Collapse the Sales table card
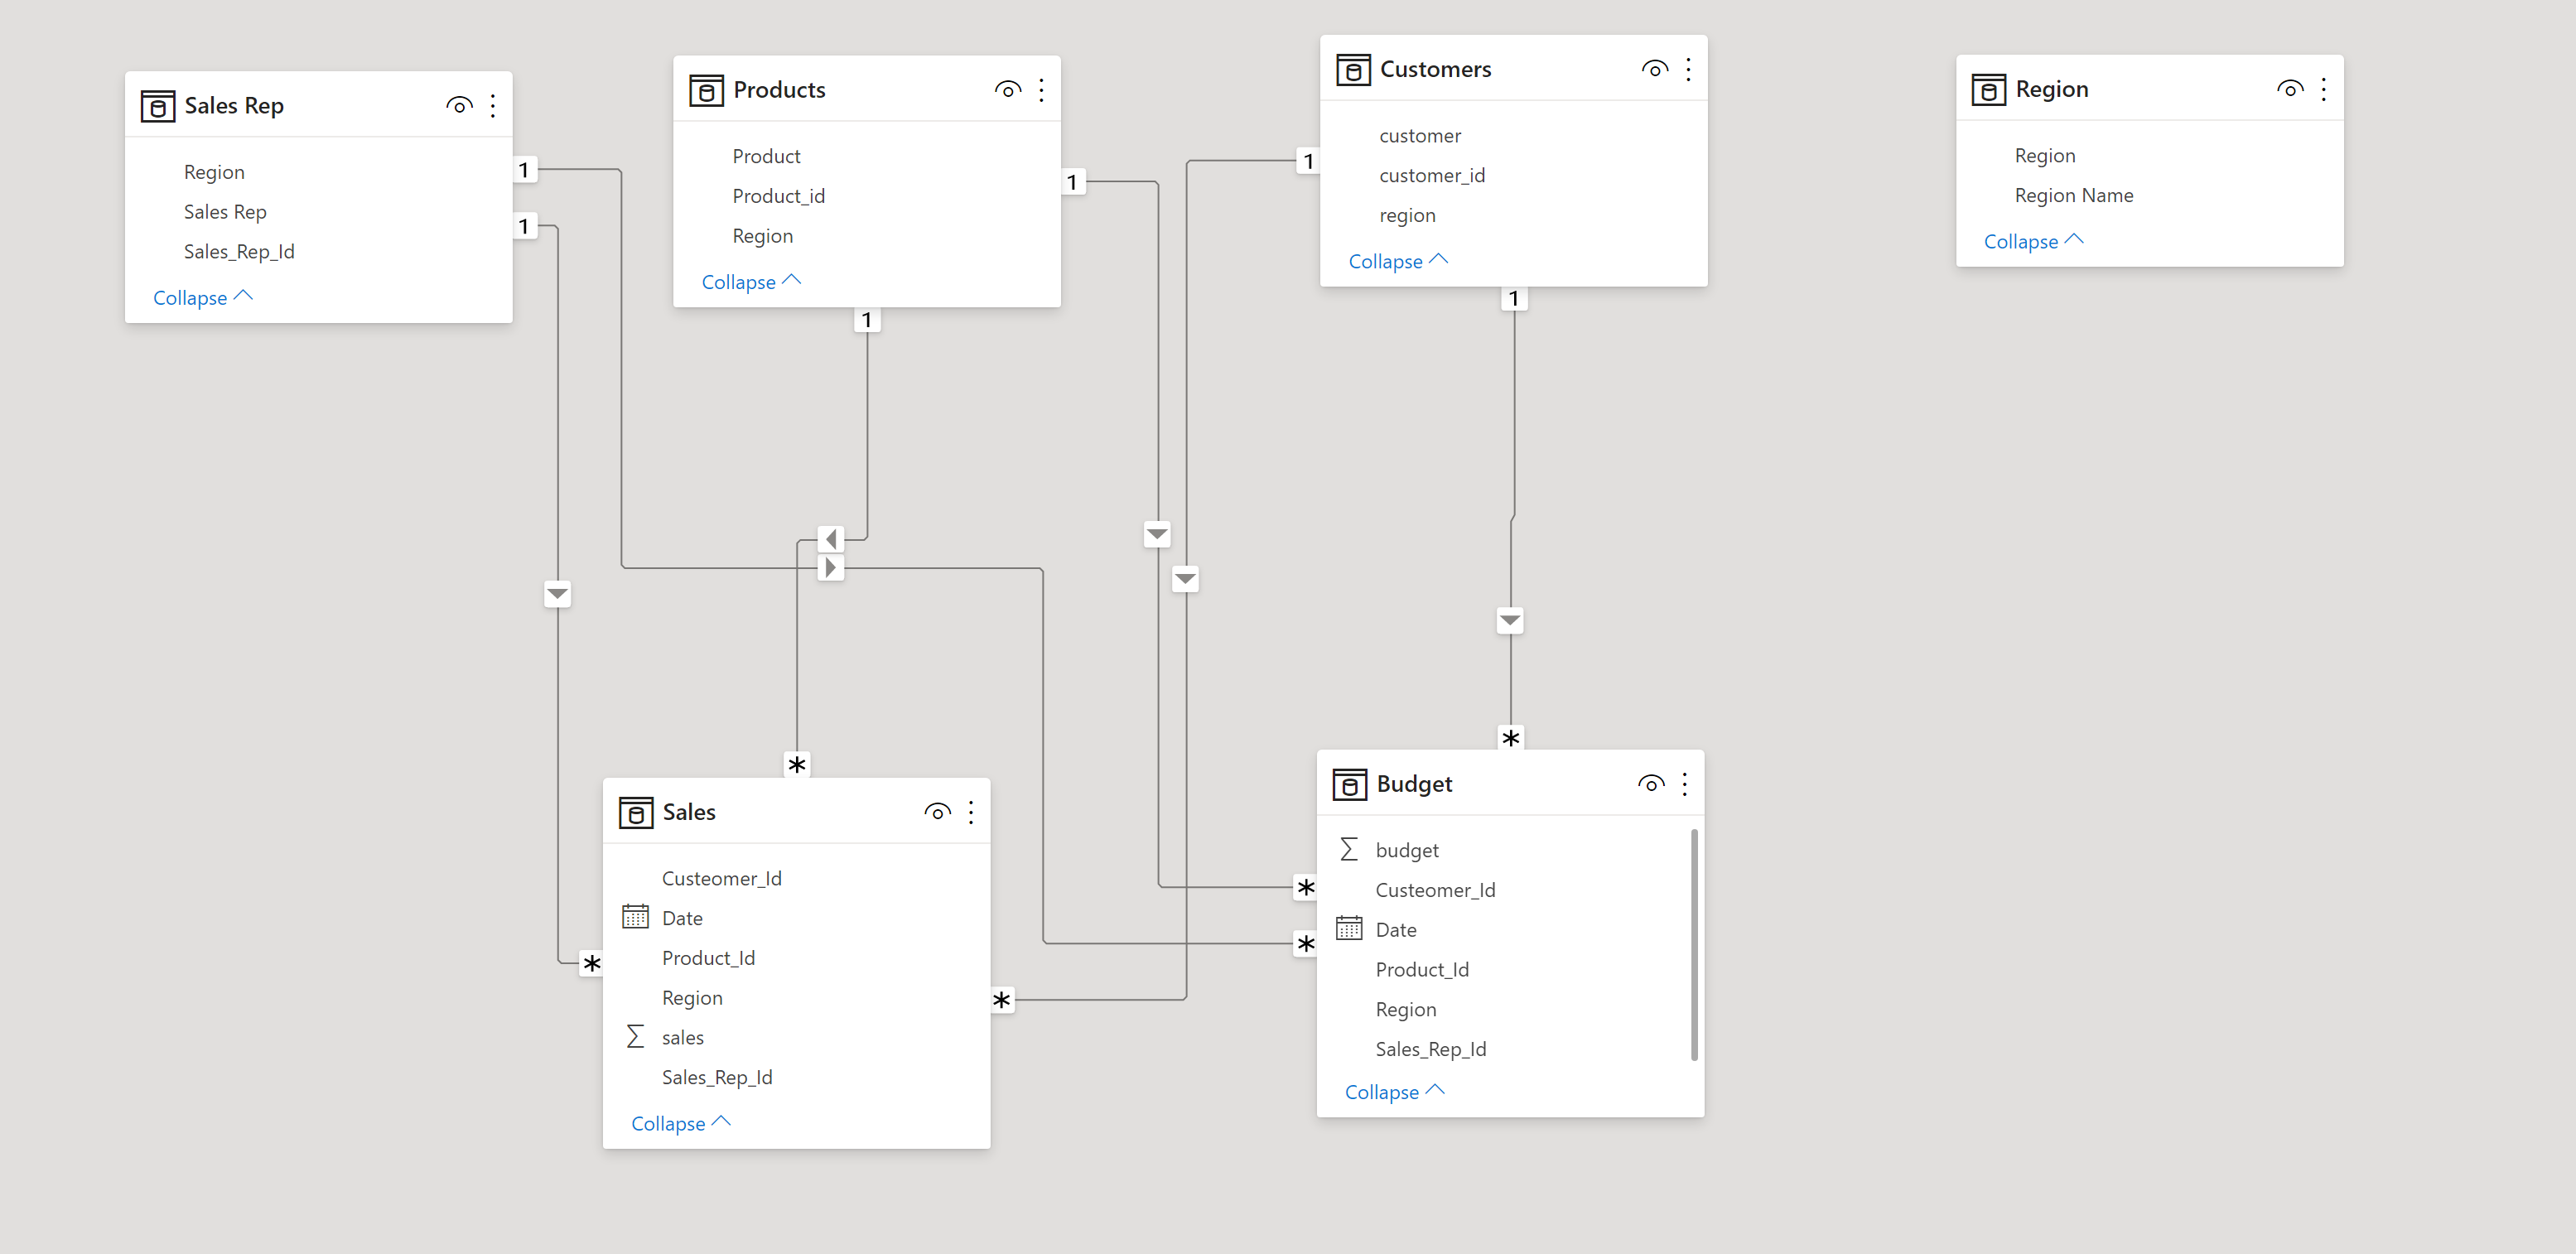Image resolution: width=2576 pixels, height=1254 pixels. pyautogui.click(x=681, y=1123)
